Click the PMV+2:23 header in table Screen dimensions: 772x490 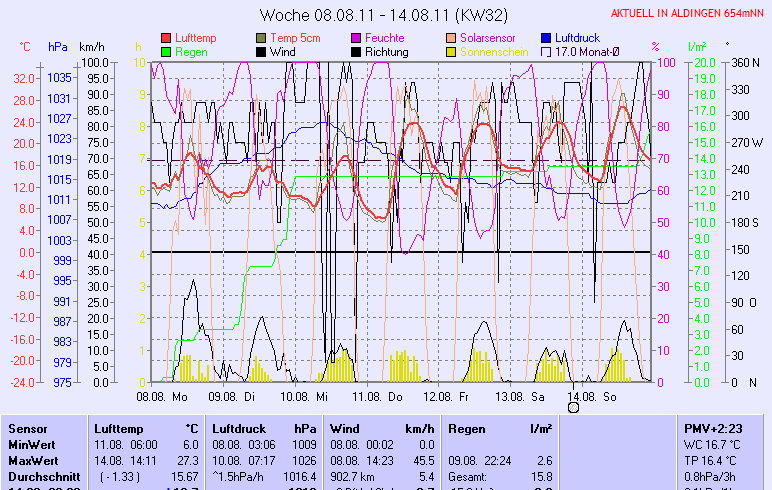pyautogui.click(x=710, y=428)
